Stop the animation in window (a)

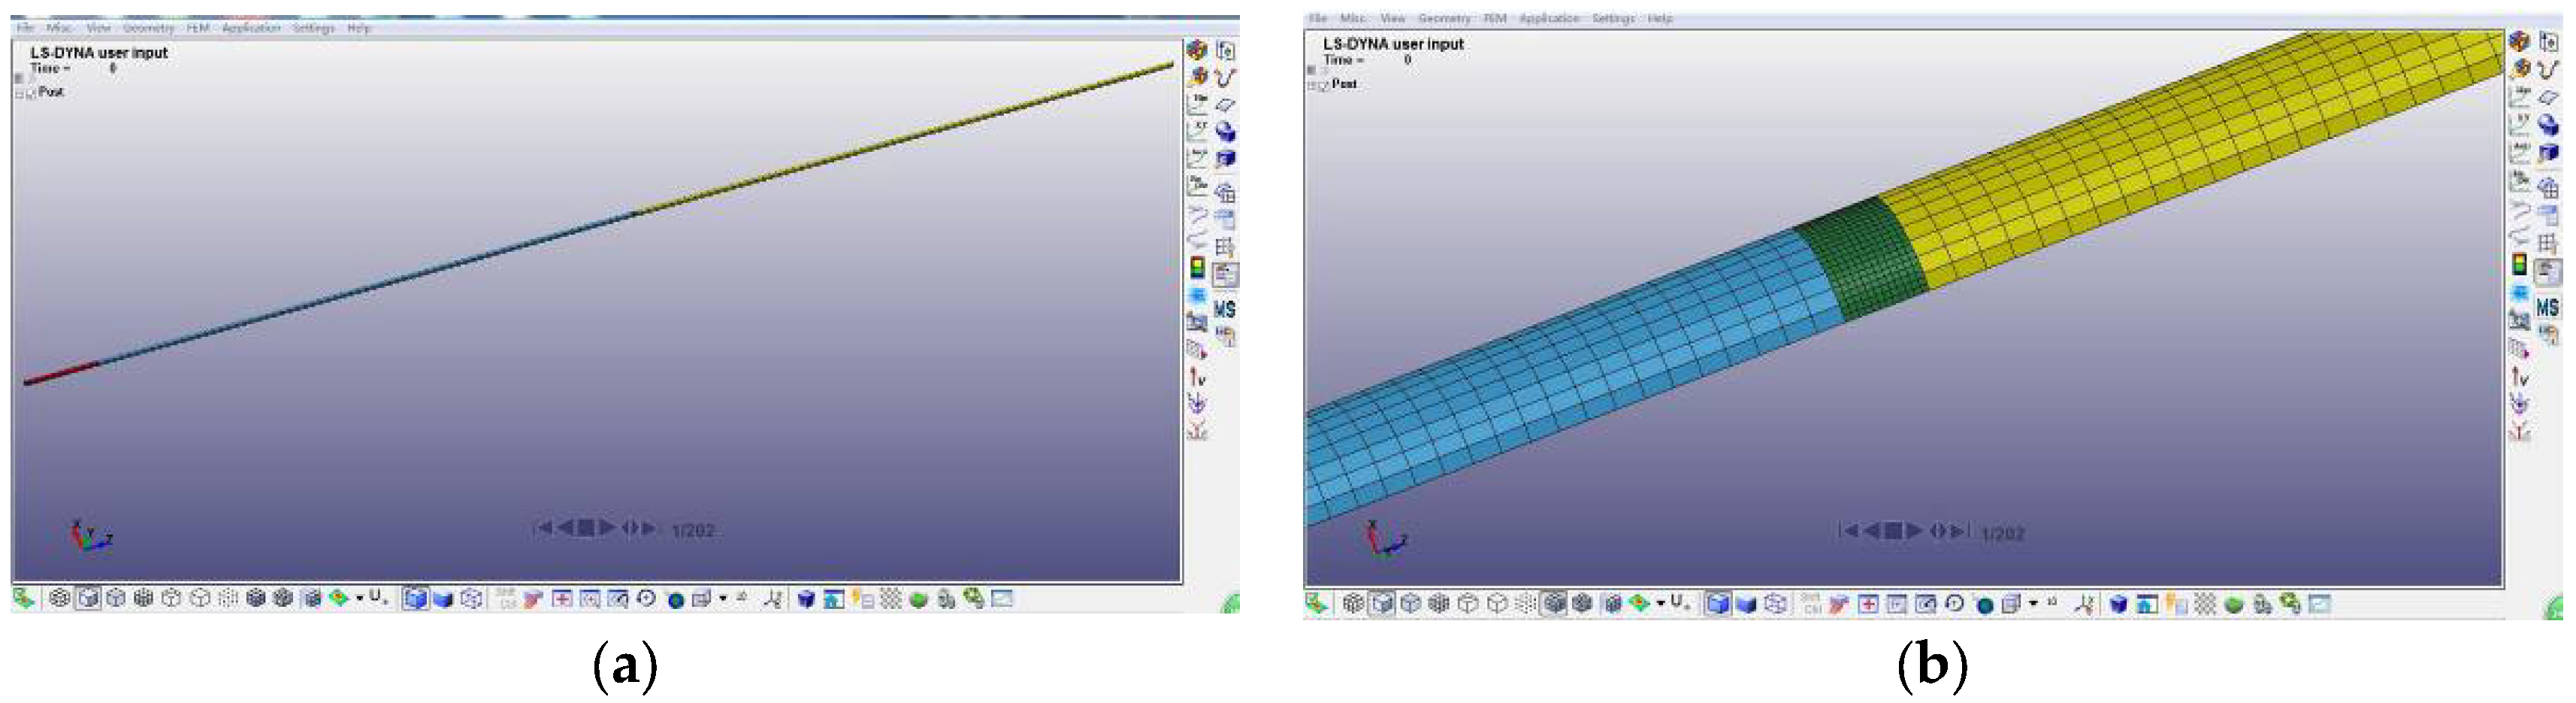coord(586,527)
